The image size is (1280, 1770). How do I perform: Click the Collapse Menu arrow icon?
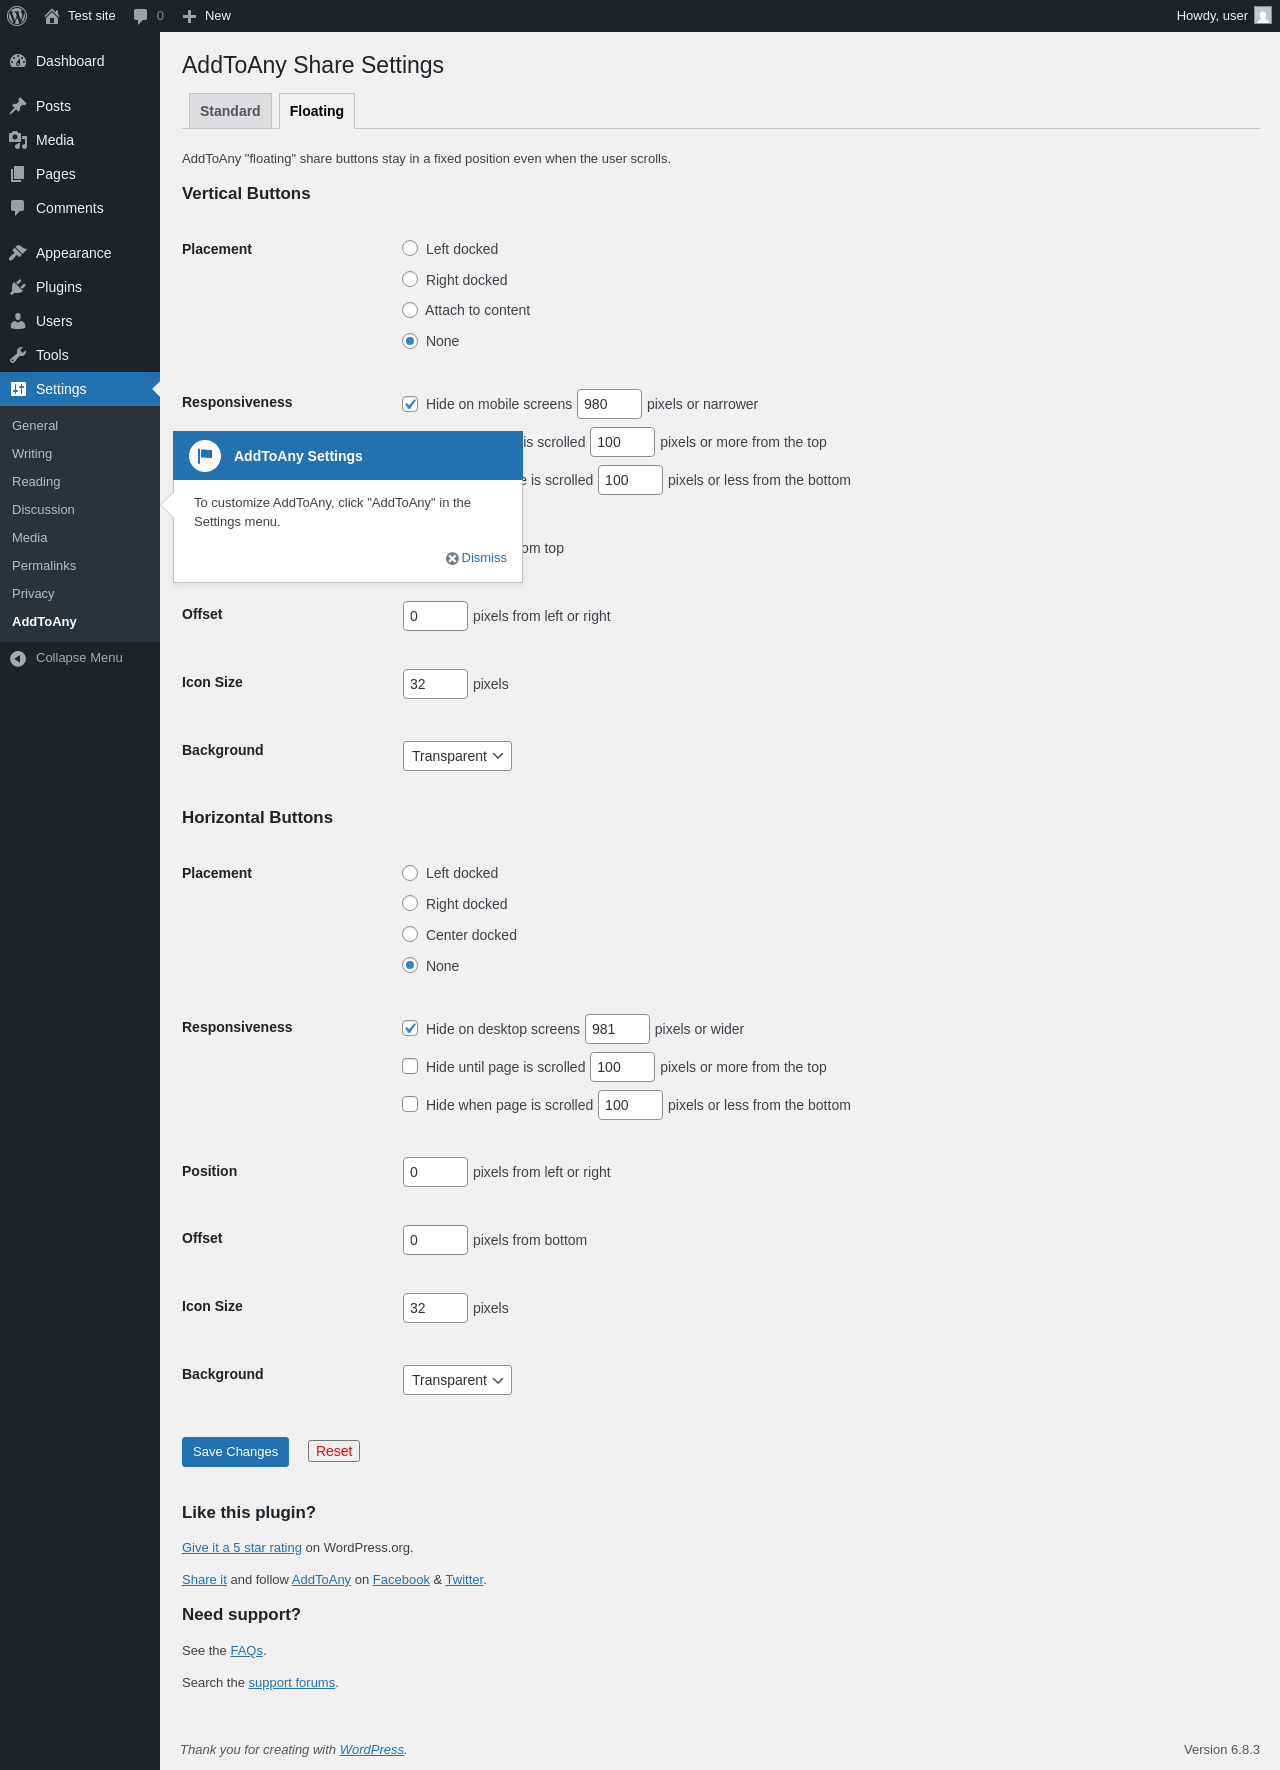tap(18, 658)
